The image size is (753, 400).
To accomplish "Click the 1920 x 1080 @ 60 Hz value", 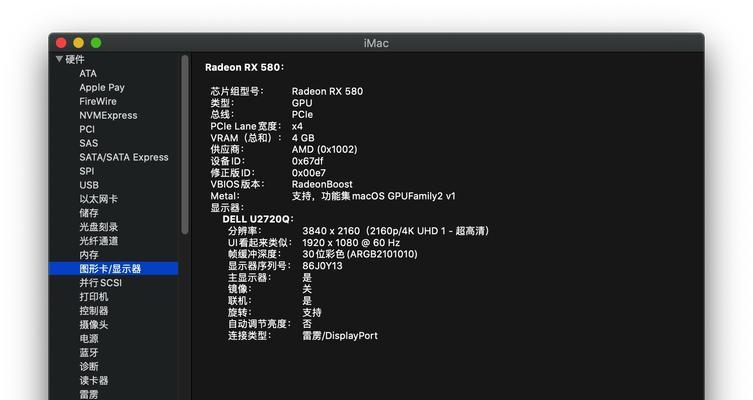I will tap(351, 242).
